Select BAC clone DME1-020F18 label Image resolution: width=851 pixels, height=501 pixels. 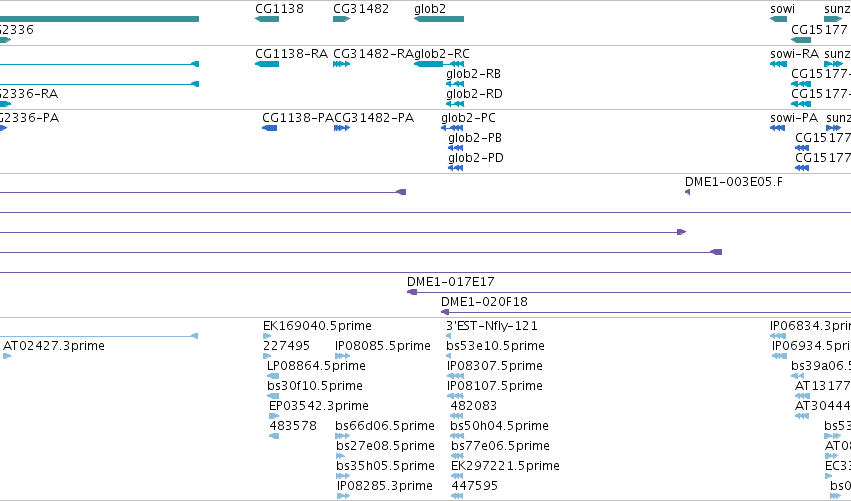[x=484, y=302]
